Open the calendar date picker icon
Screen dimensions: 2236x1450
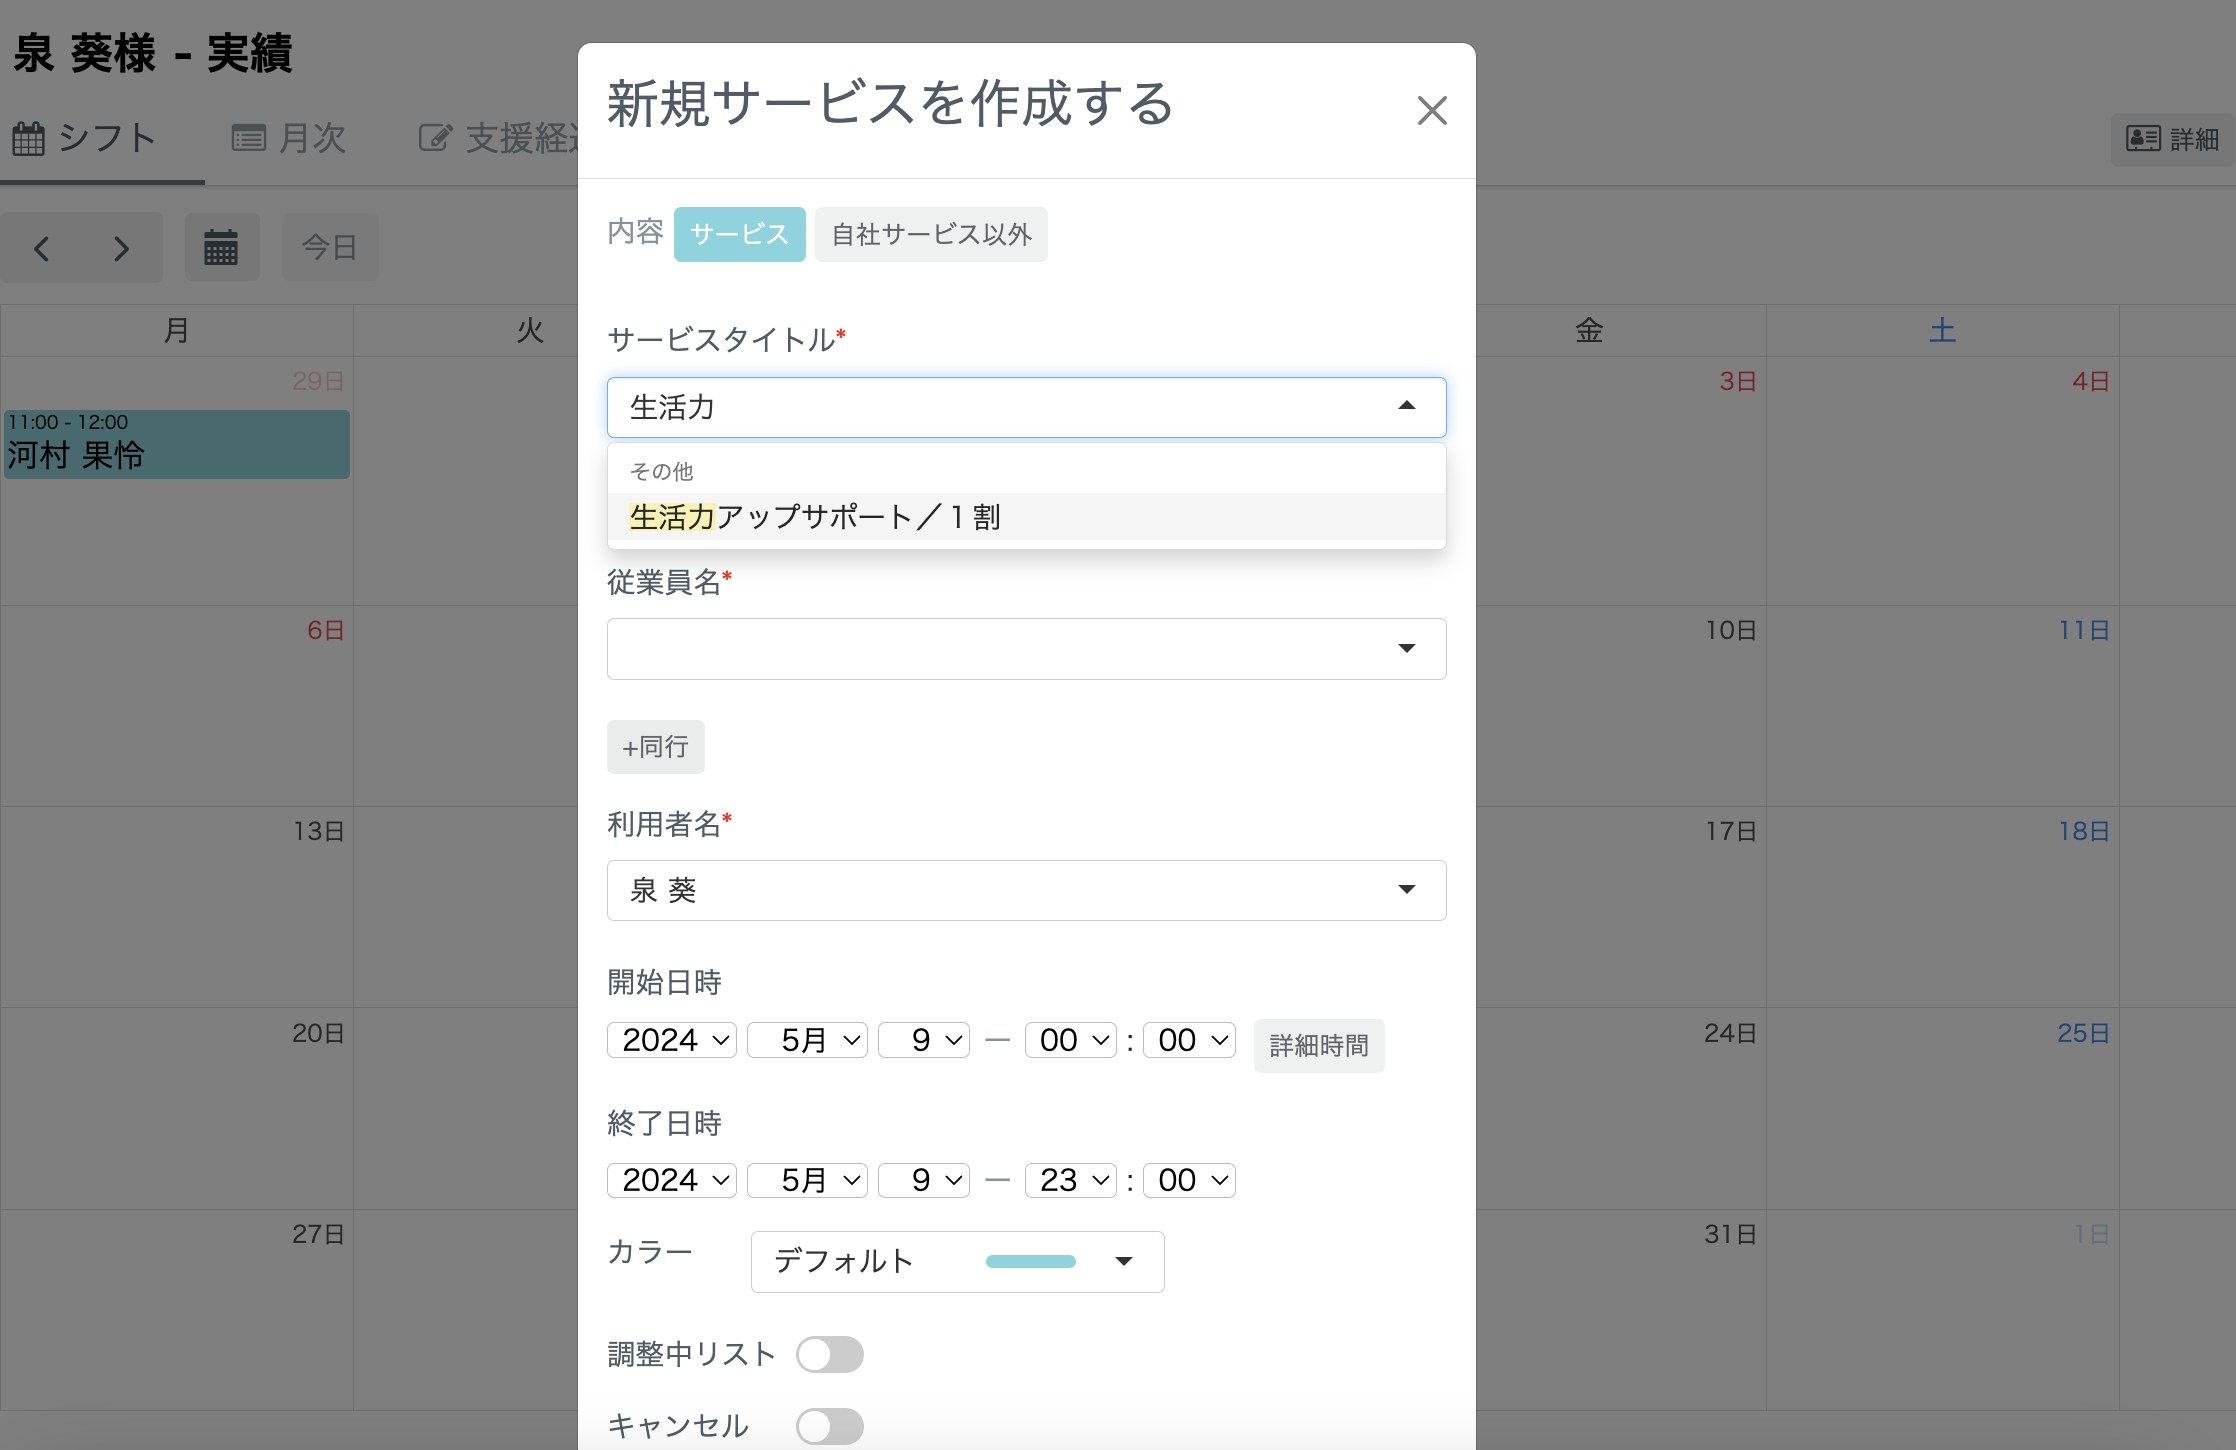pos(222,246)
